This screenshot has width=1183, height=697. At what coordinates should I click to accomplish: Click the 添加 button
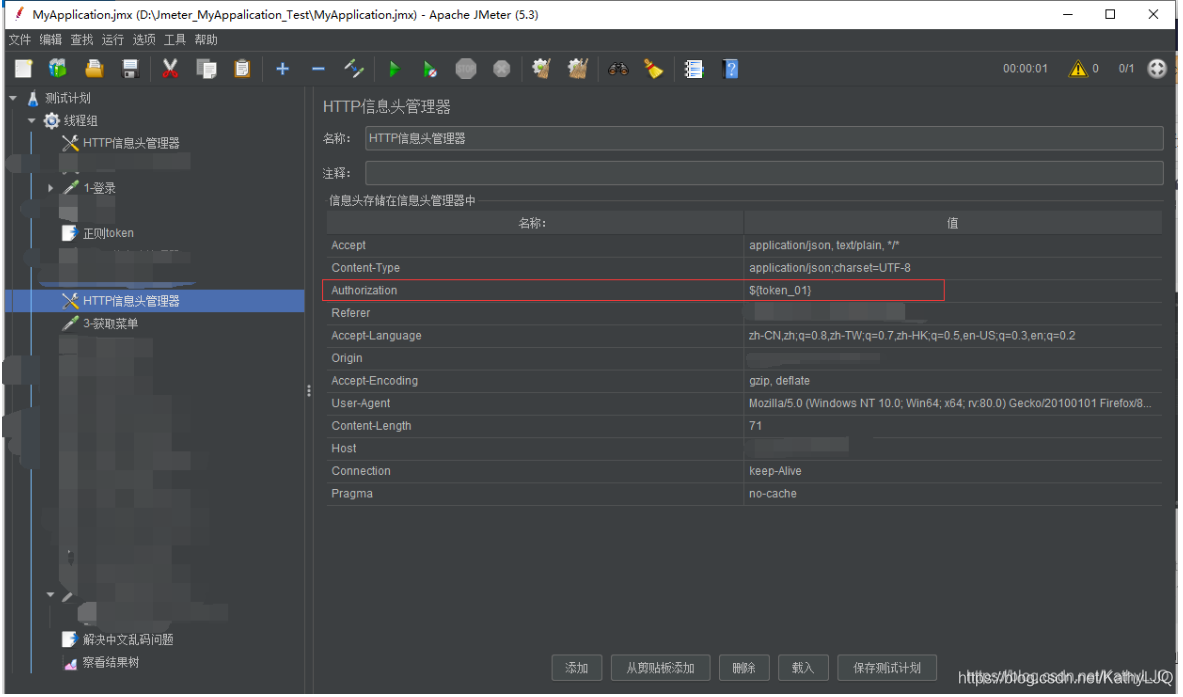(x=576, y=668)
